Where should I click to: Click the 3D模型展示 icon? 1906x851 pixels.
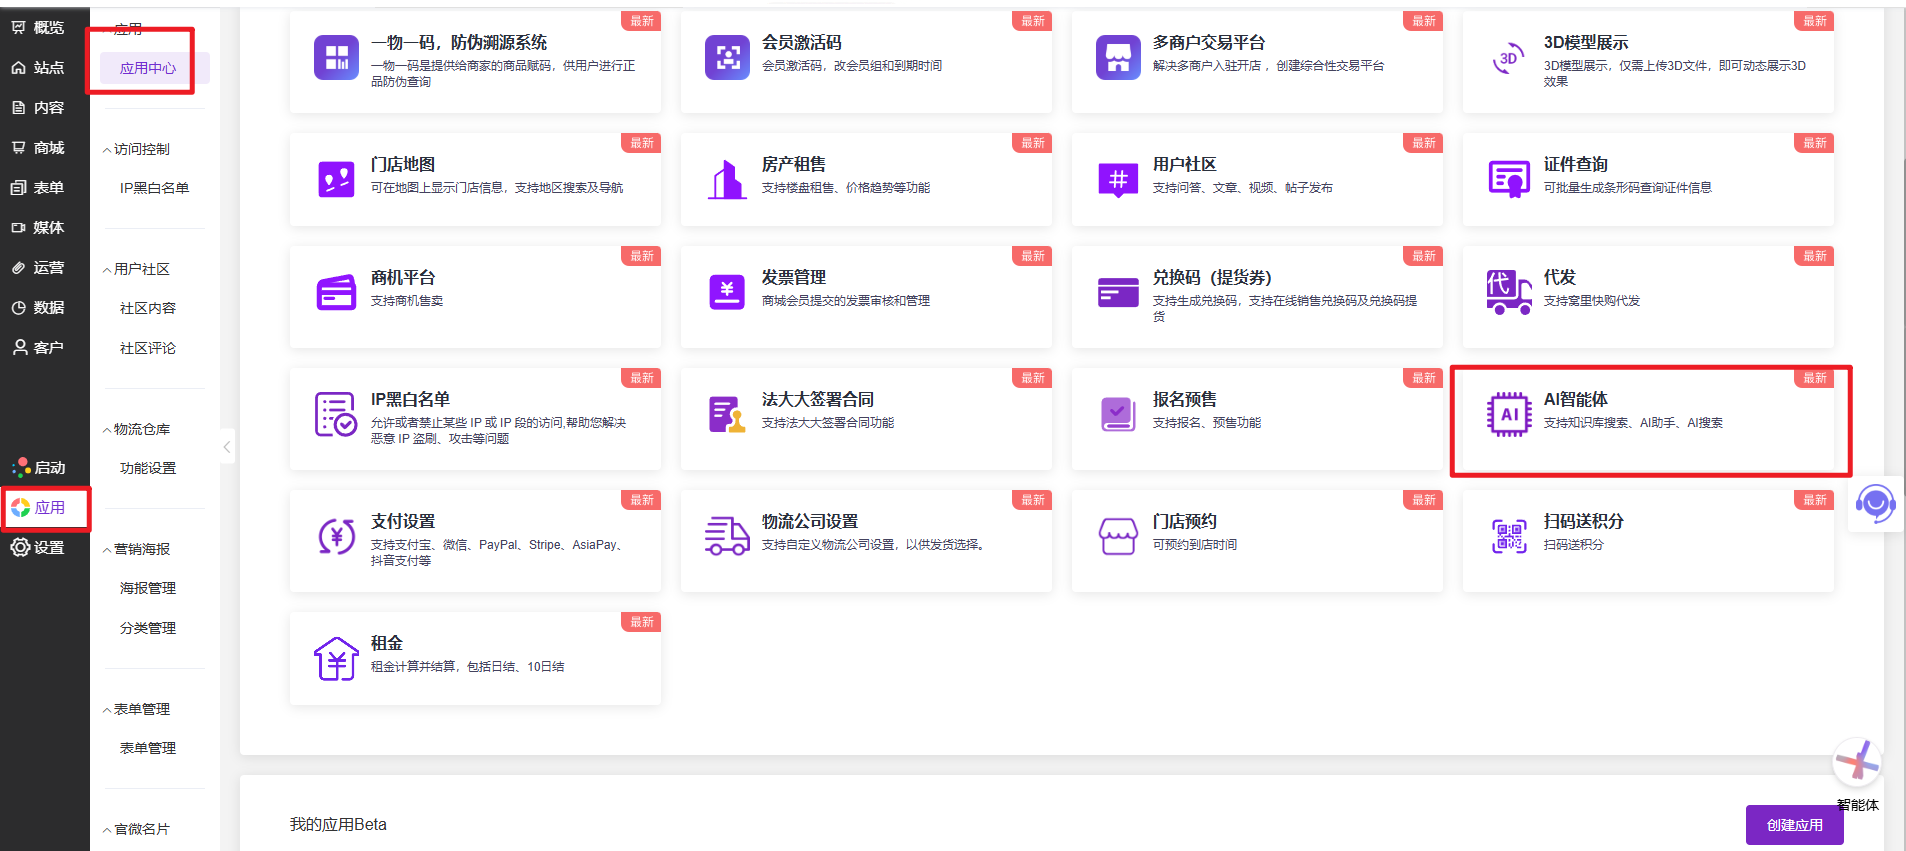pyautogui.click(x=1509, y=57)
